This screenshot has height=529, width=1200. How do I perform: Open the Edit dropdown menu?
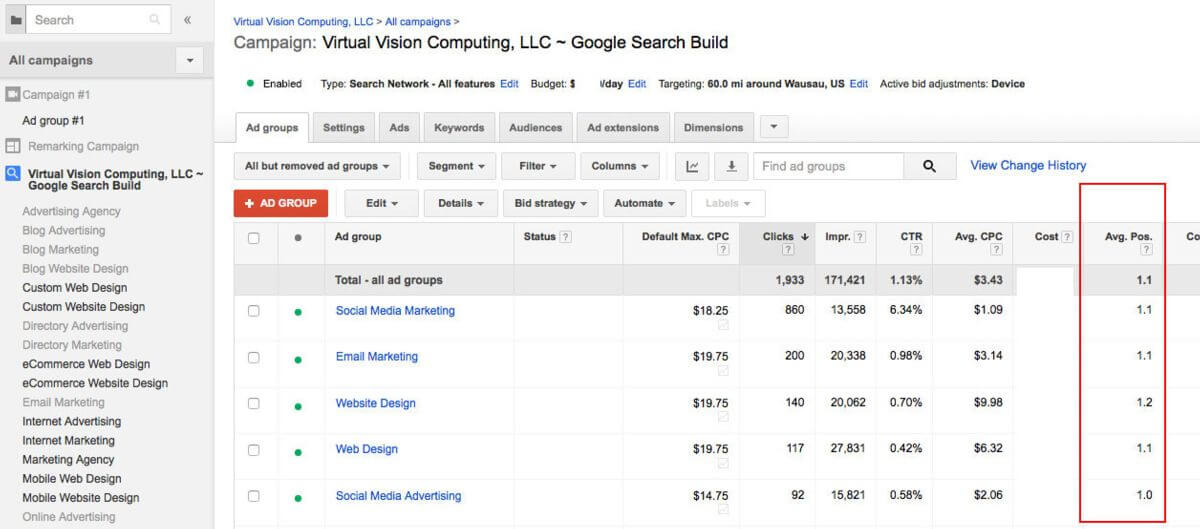click(x=381, y=203)
